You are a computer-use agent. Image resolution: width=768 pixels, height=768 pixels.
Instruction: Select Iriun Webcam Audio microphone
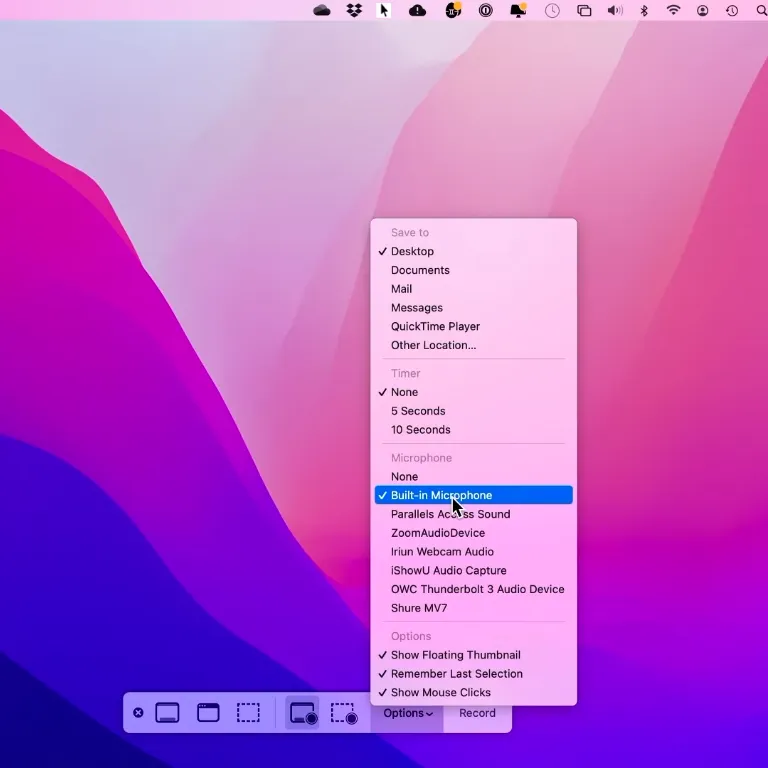pos(474,552)
